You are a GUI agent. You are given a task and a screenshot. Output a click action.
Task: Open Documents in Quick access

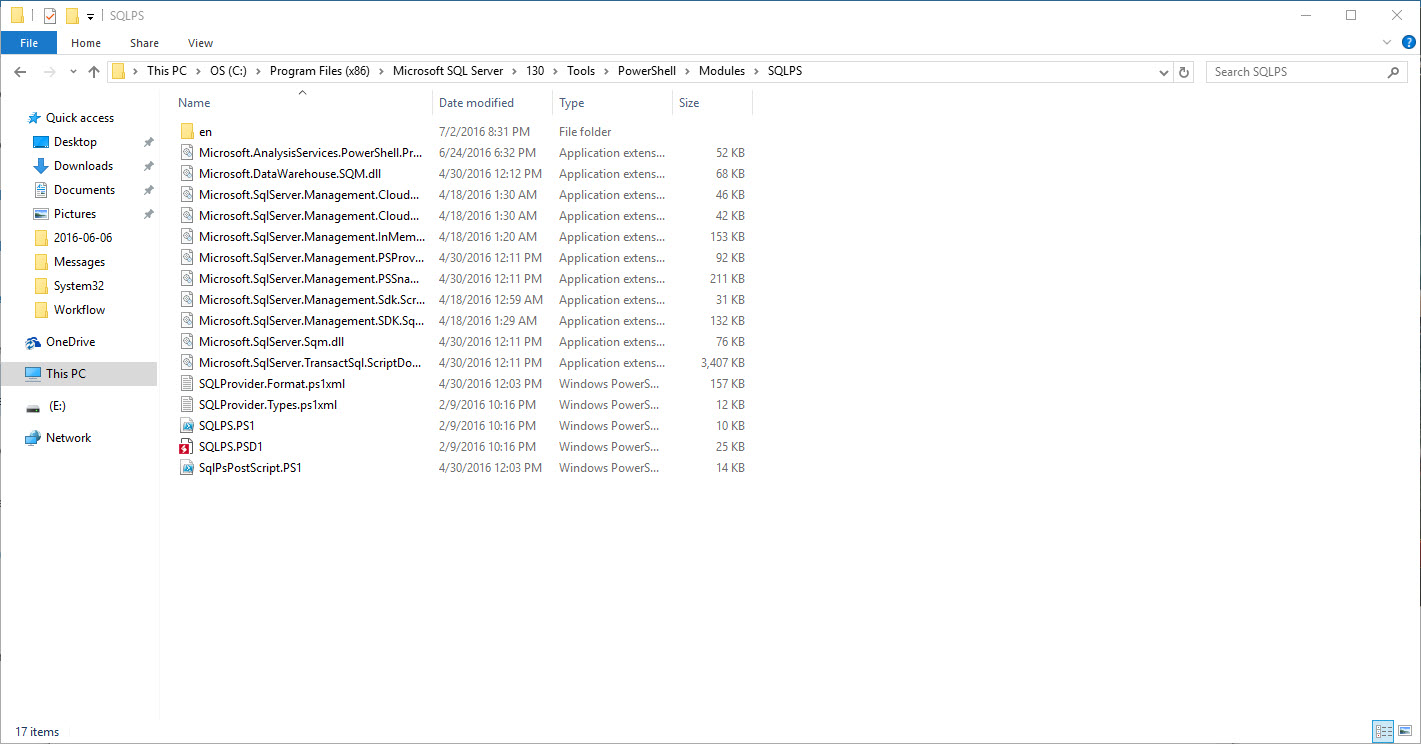[84, 190]
